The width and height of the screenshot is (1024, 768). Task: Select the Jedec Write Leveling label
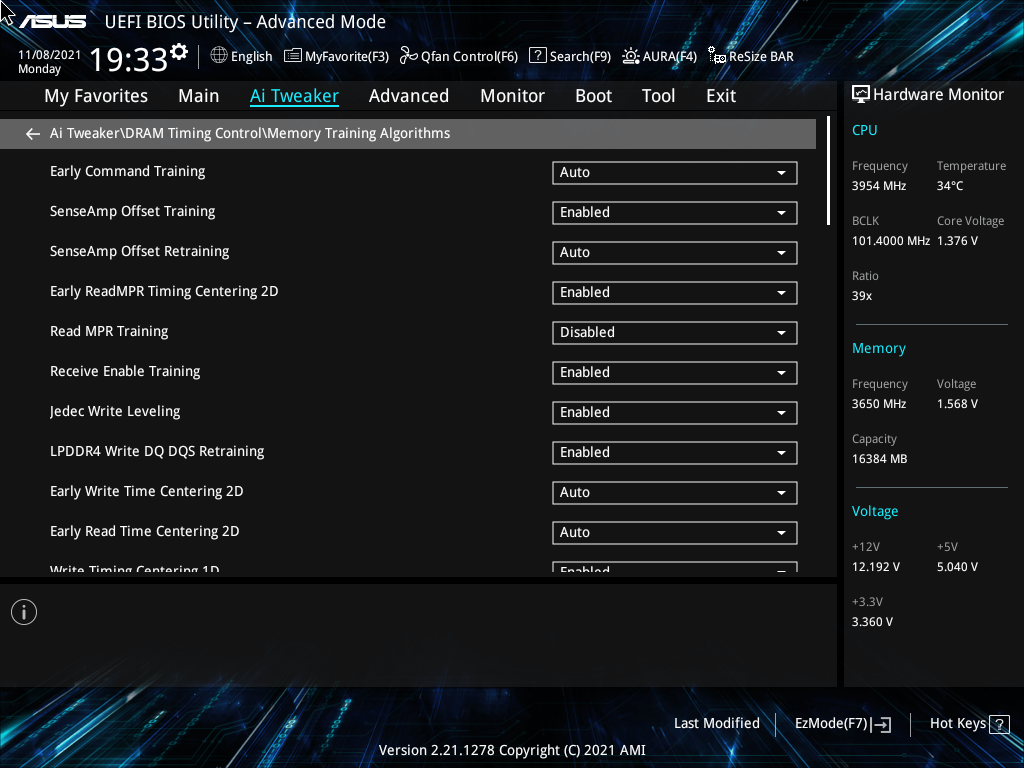pyautogui.click(x=115, y=411)
